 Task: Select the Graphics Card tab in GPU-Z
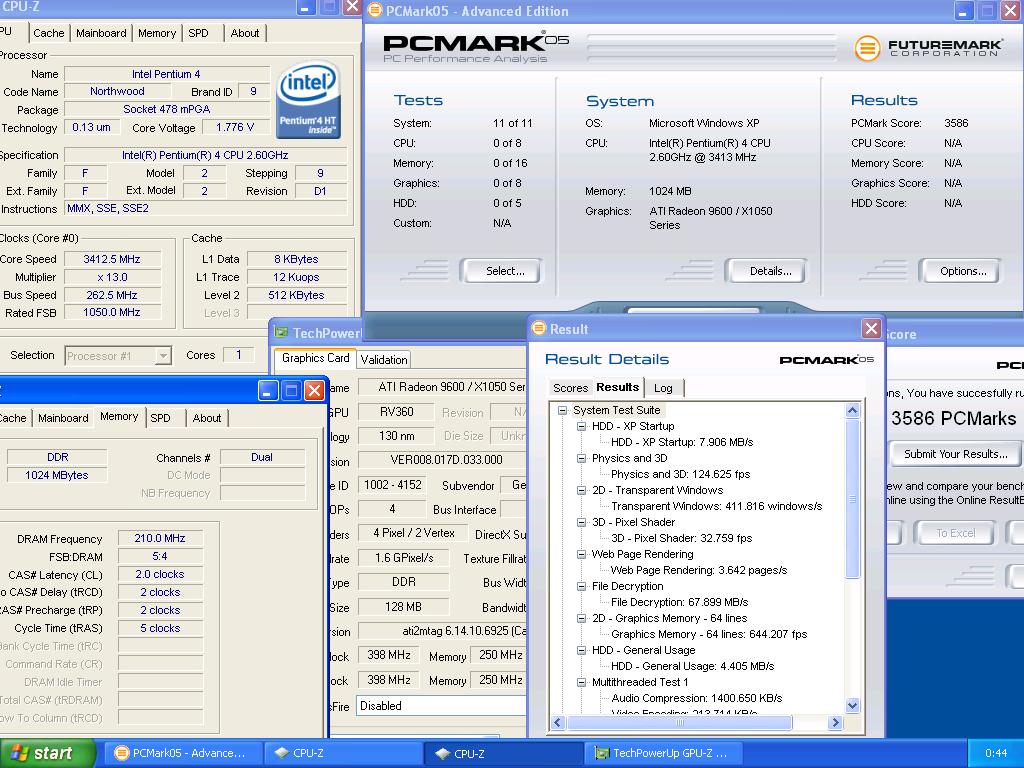pos(315,358)
